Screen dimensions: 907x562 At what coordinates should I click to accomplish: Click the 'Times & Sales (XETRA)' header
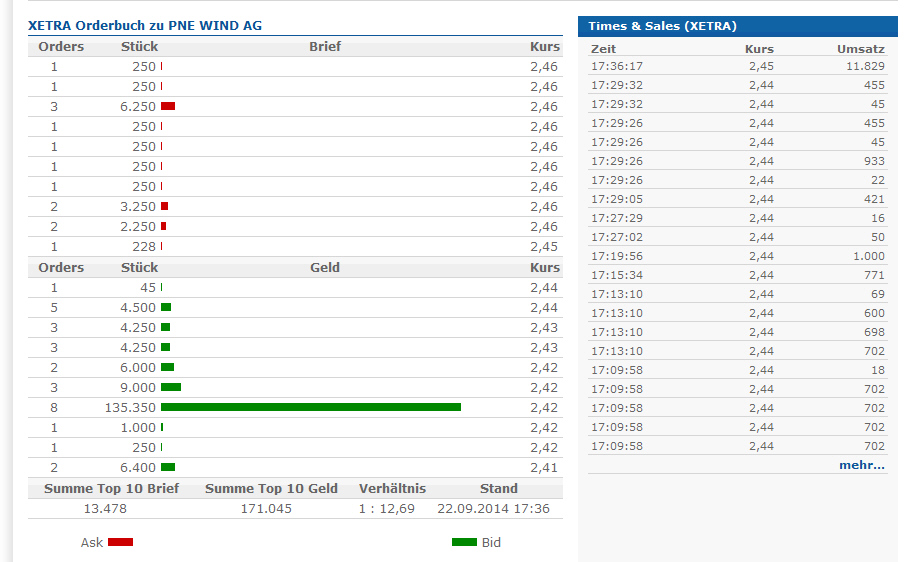tap(662, 26)
